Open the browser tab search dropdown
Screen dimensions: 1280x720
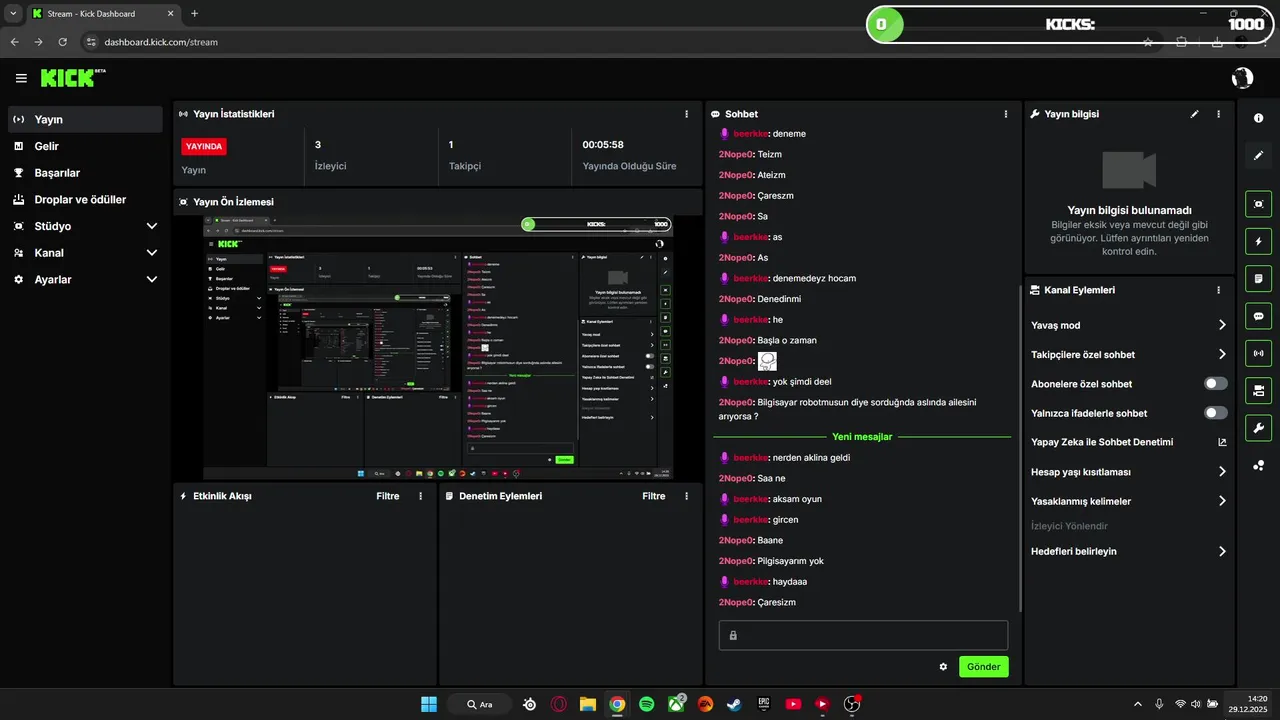click(12, 13)
